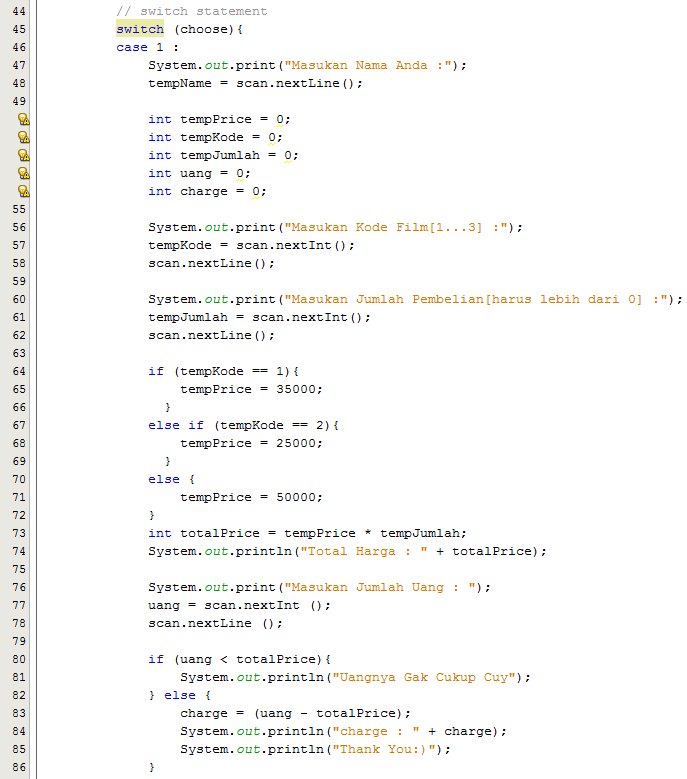Click the "// switch statement" comment
Viewport: 687px width, 779px height.
click(x=192, y=11)
